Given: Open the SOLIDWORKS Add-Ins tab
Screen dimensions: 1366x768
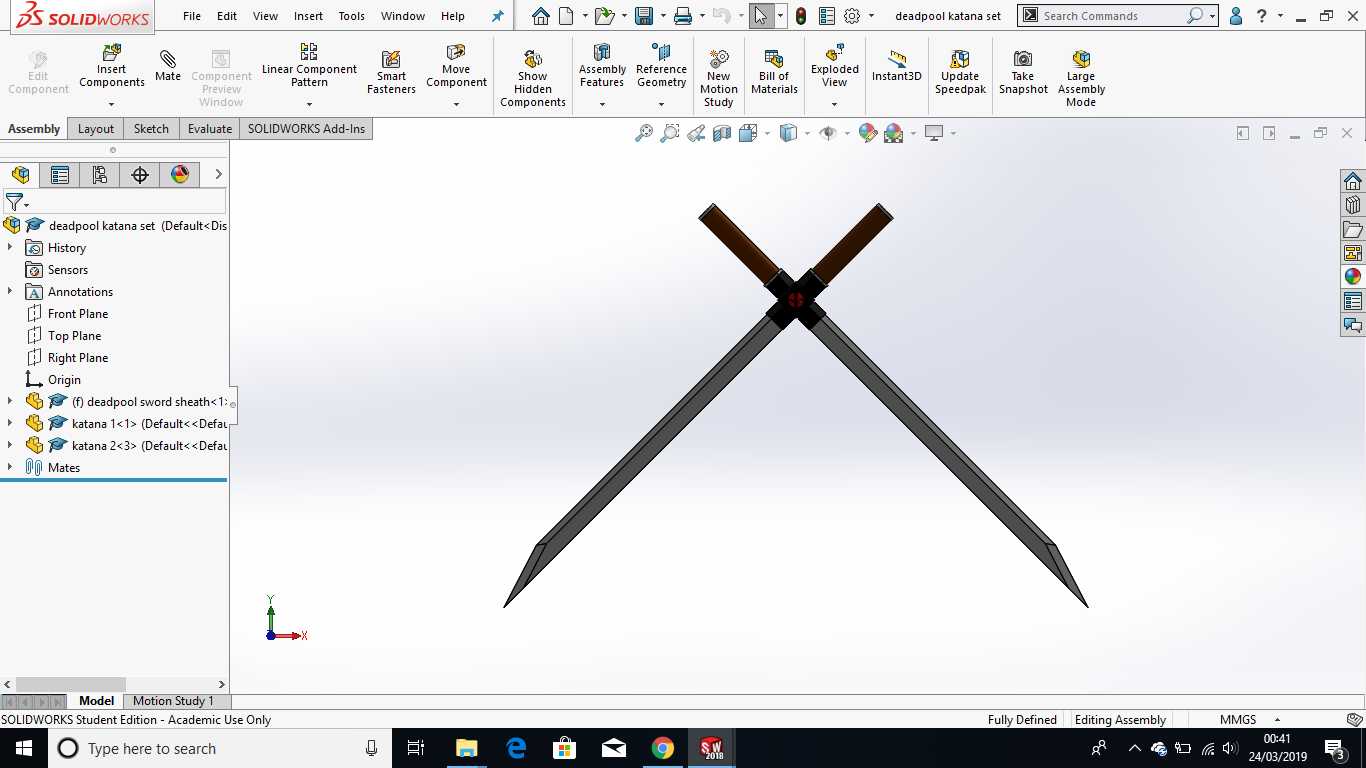Looking at the screenshot, I should click(306, 128).
